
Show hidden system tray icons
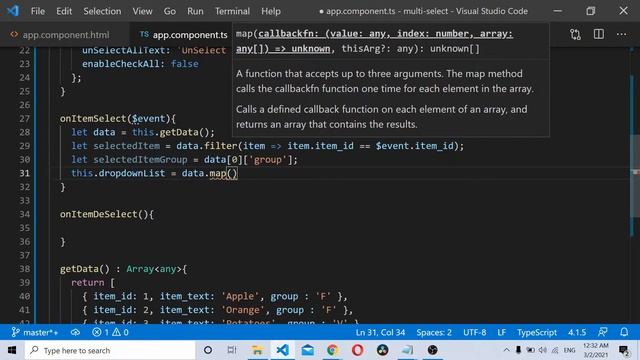pos(506,350)
